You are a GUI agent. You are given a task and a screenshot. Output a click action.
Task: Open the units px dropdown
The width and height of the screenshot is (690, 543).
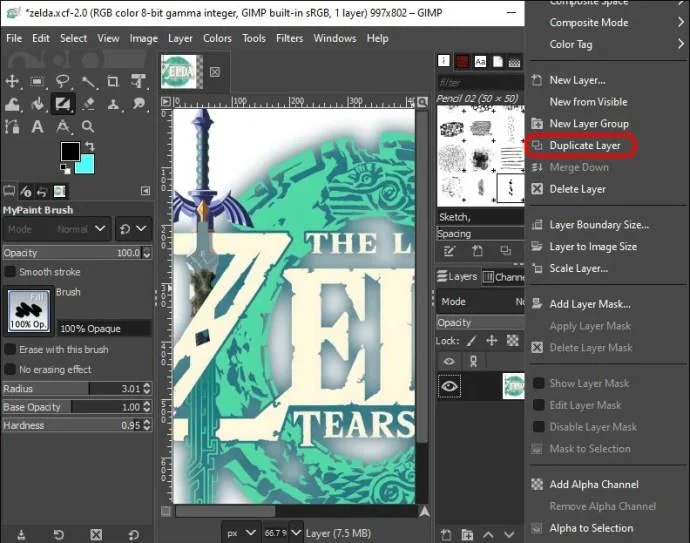tap(241, 533)
